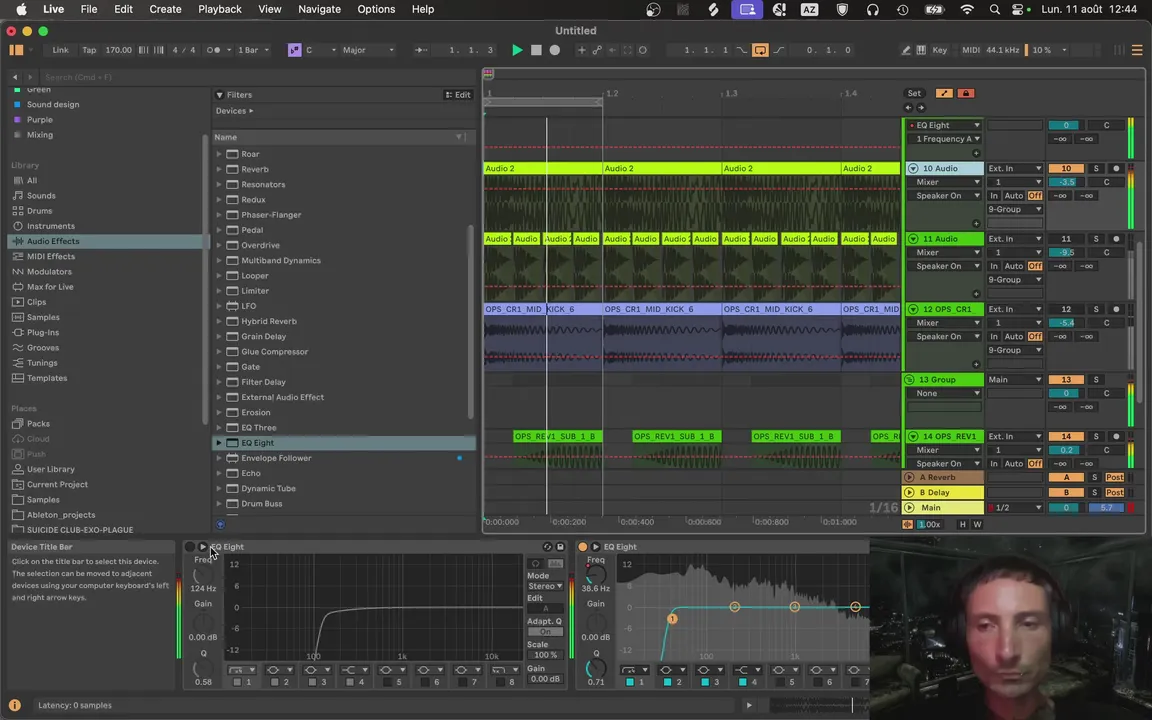Click the Hot-Swap icon on first EQ Eight
The width and height of the screenshot is (1152, 720).
click(547, 547)
